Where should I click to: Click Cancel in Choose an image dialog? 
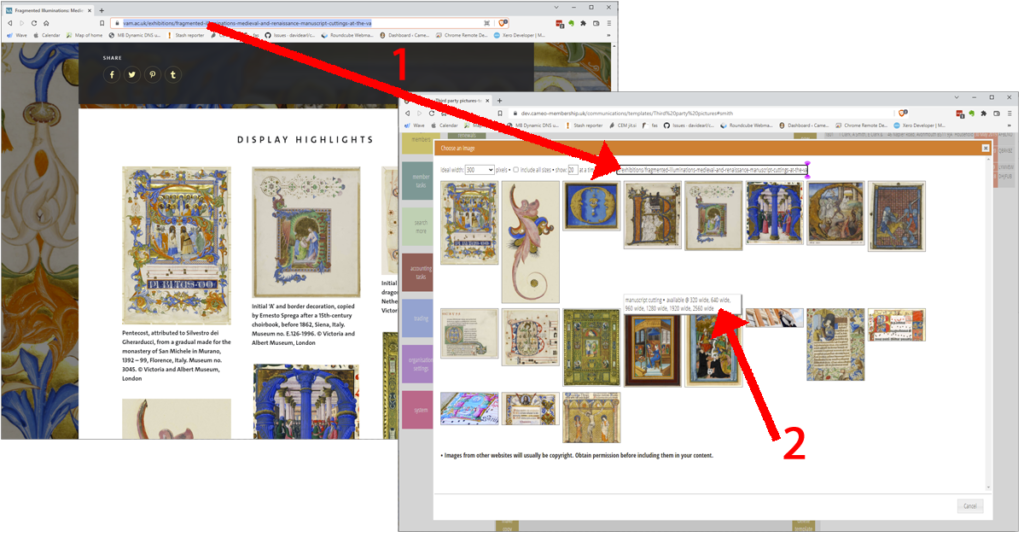970,506
